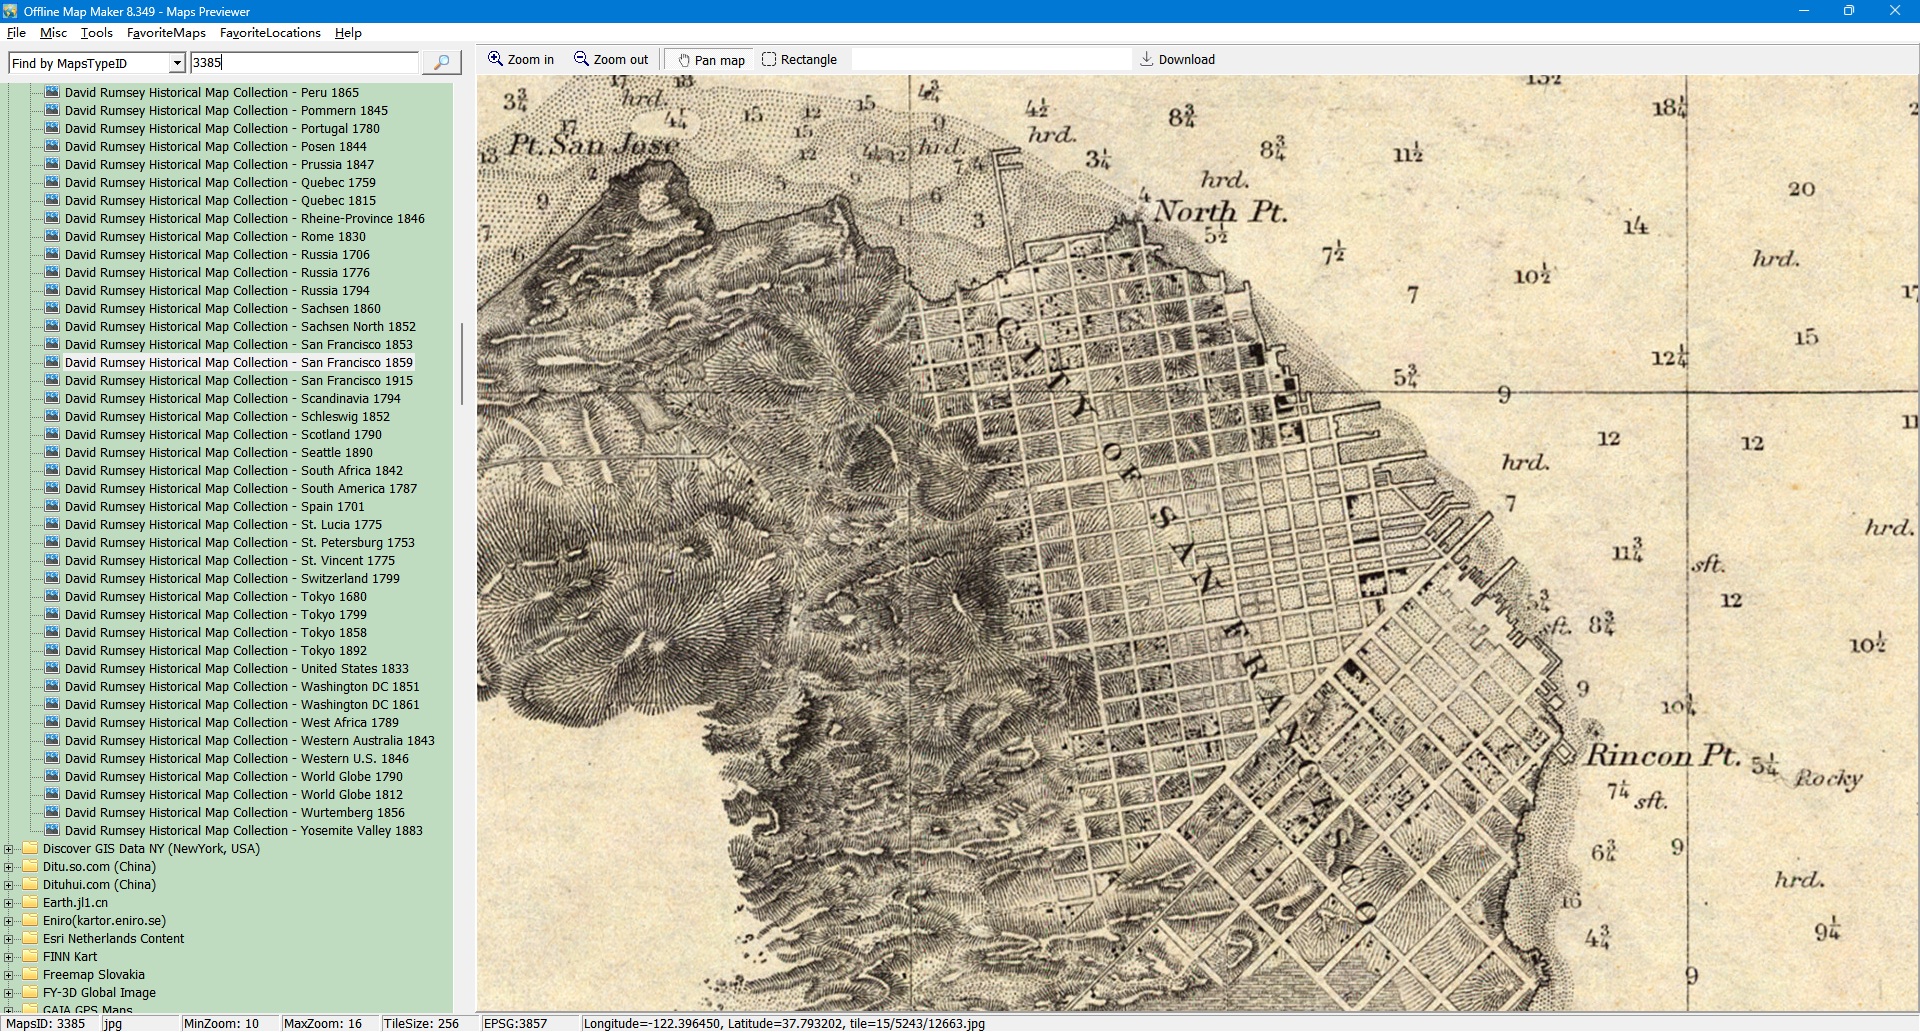Image resolution: width=1920 pixels, height=1032 pixels.
Task: Activate the Pan map hand tool
Action: point(711,60)
